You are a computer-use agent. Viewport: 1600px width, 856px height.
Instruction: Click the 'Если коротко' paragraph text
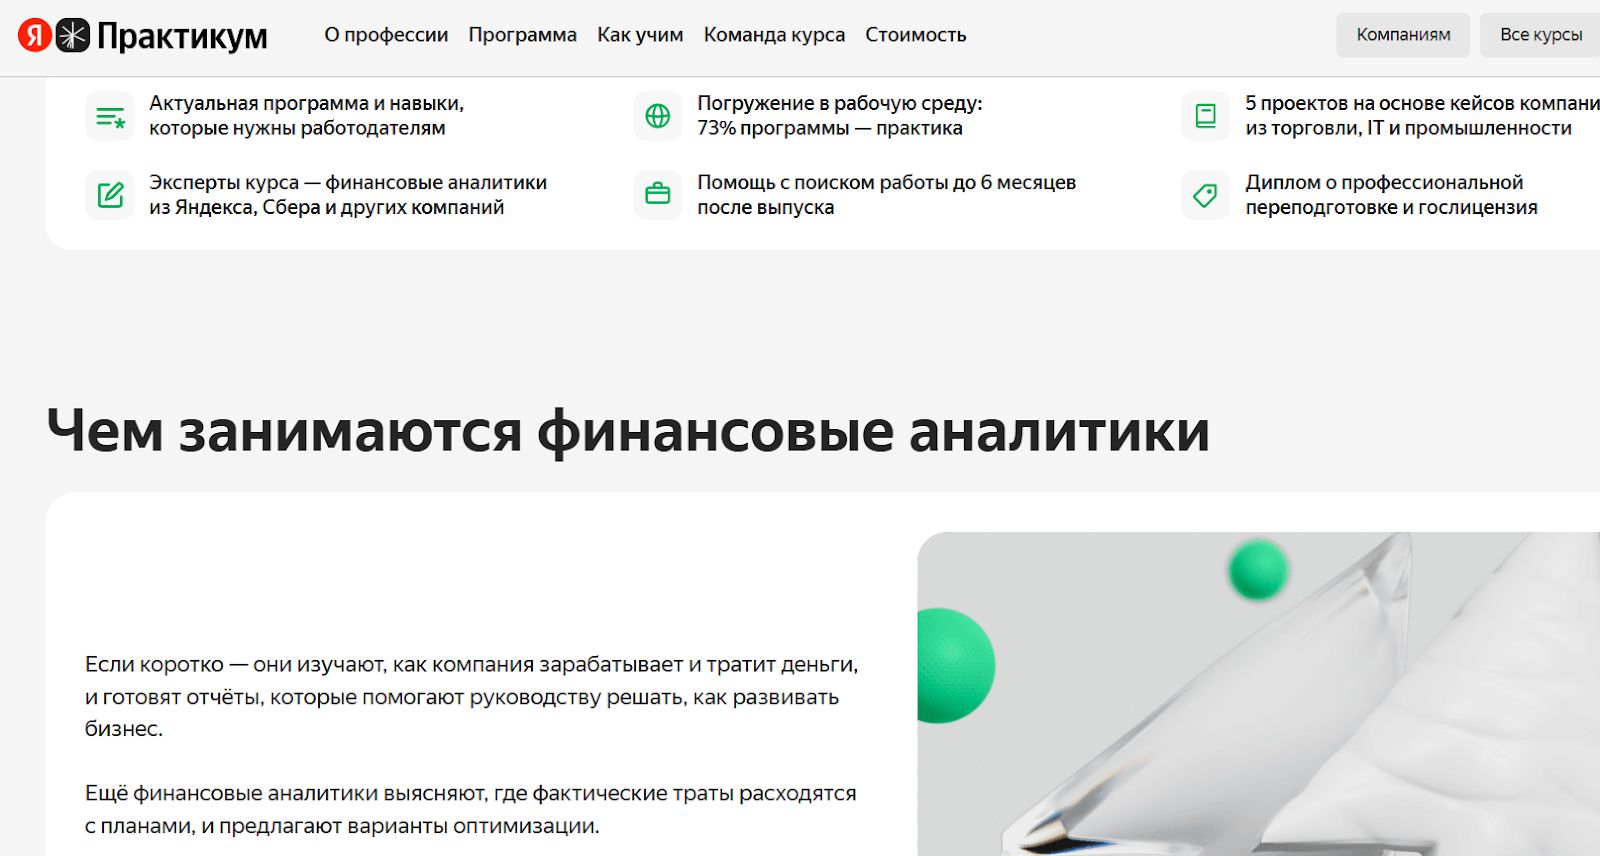tap(471, 696)
